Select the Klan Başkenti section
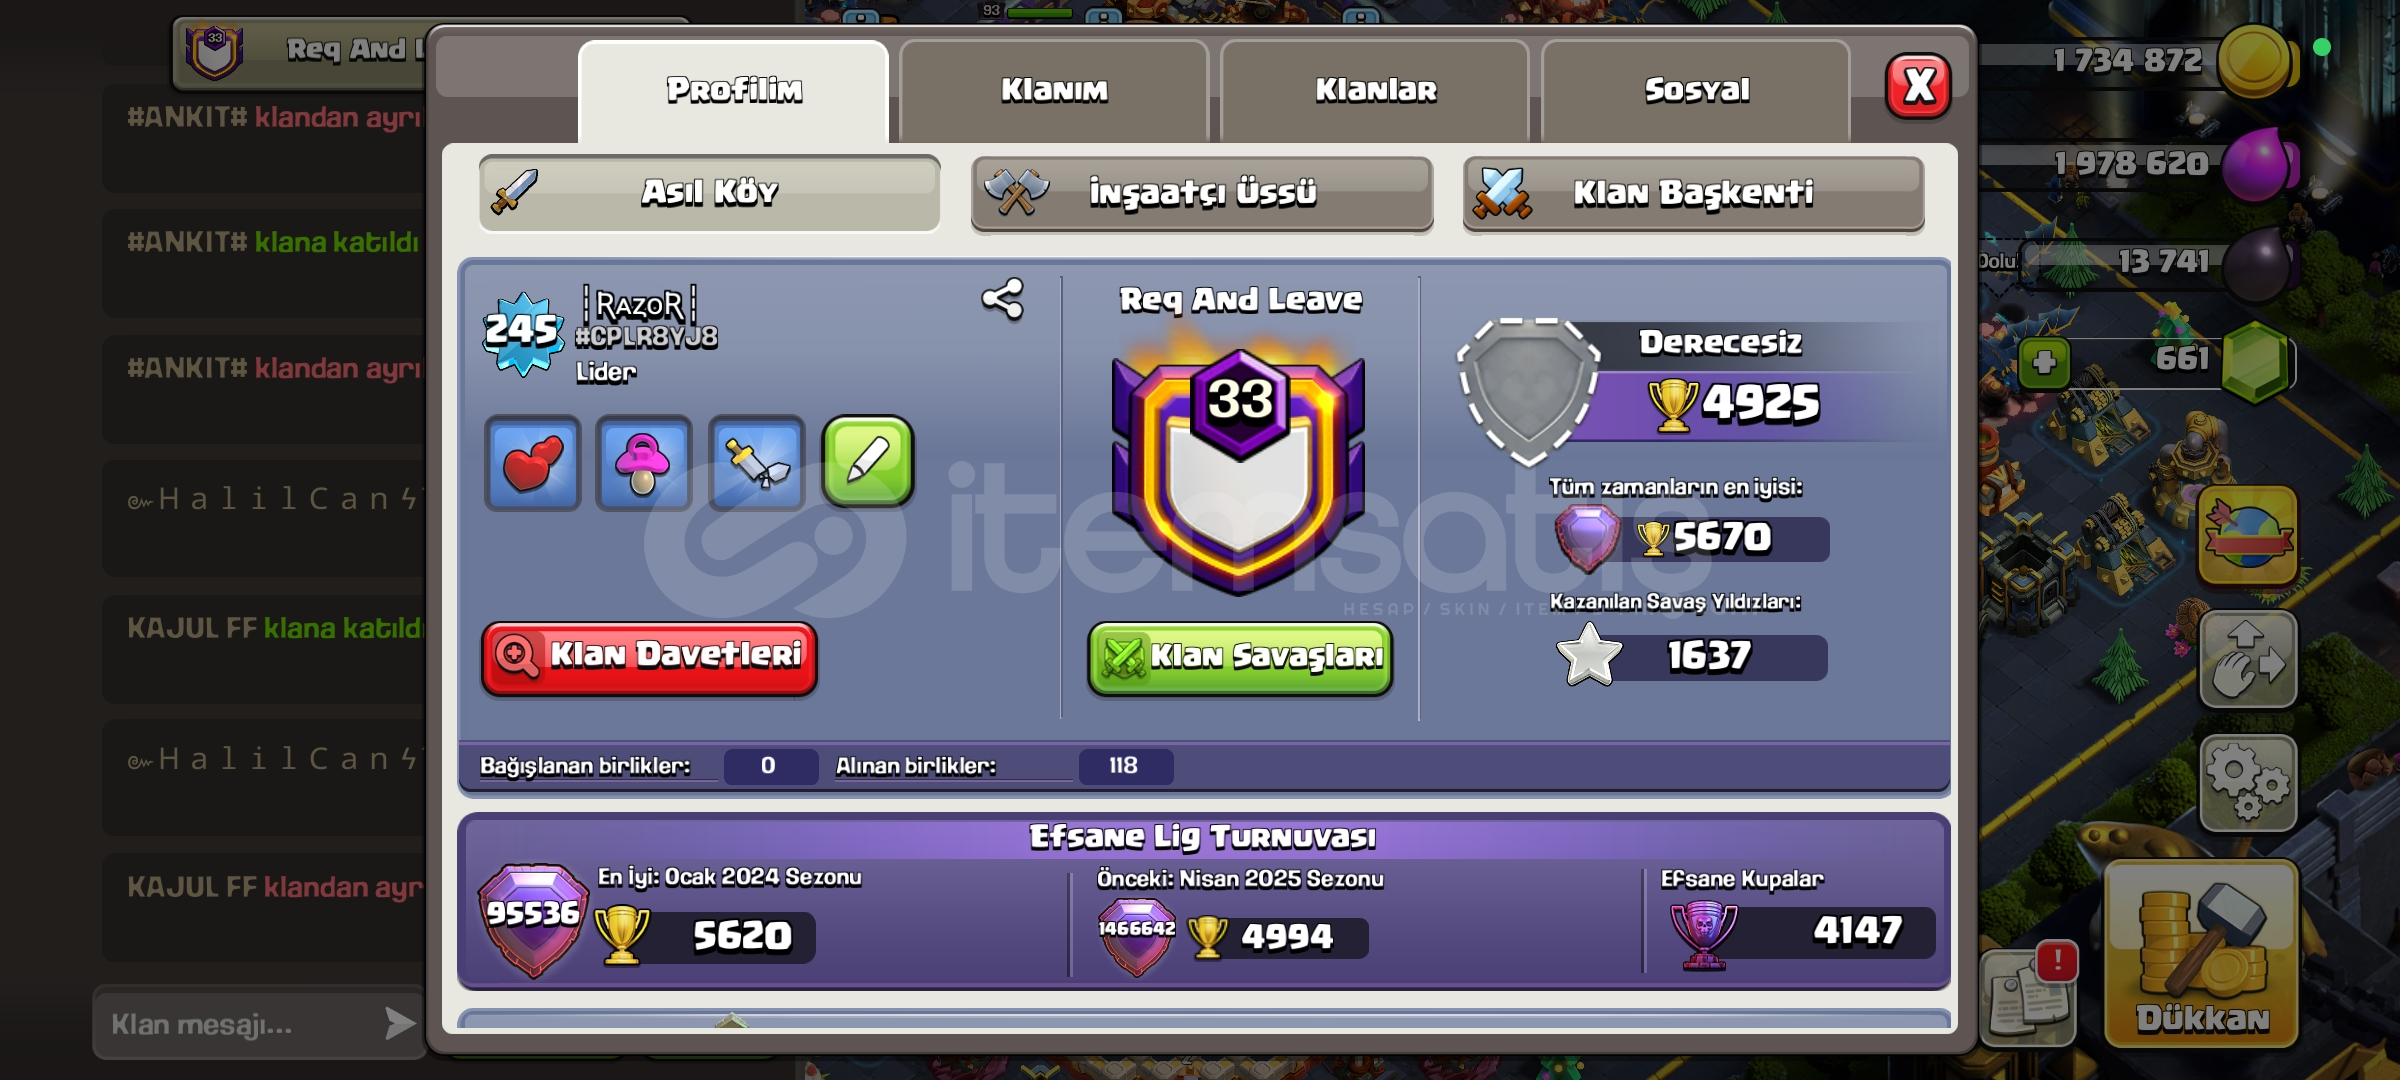This screenshot has width=2400, height=1080. pos(1693,193)
